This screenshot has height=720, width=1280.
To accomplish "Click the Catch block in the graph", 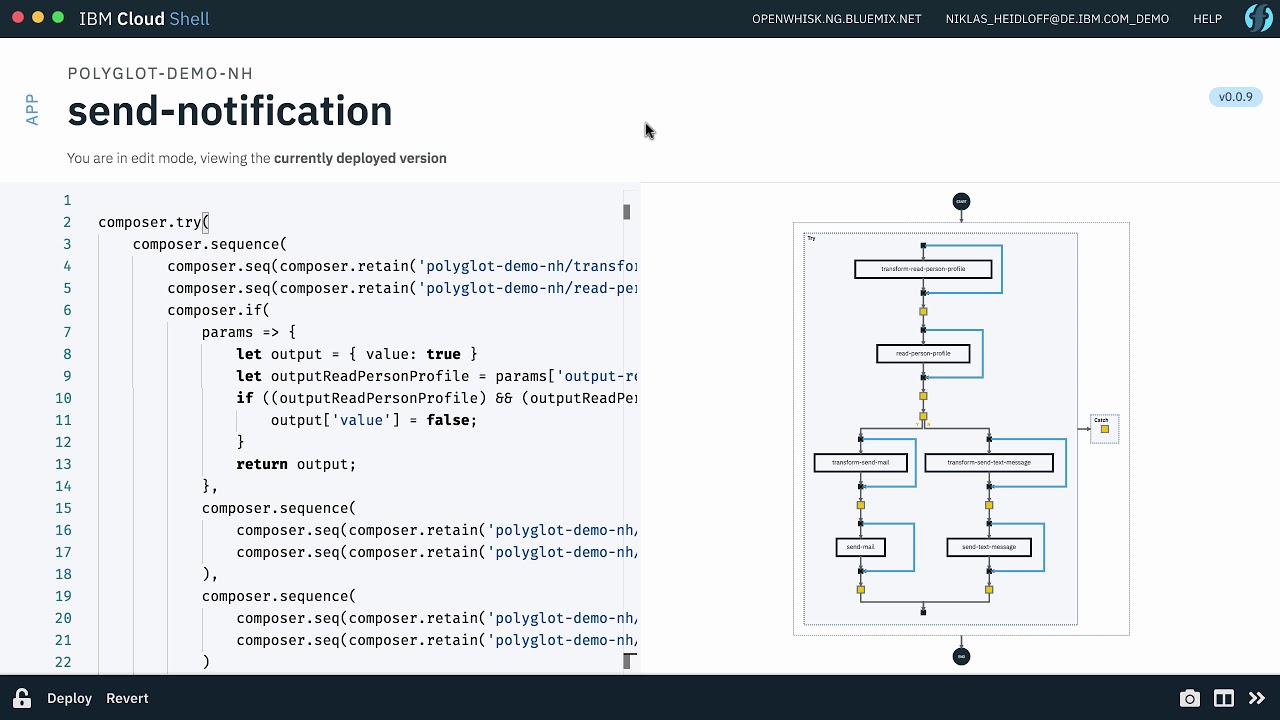I will click(x=1104, y=428).
